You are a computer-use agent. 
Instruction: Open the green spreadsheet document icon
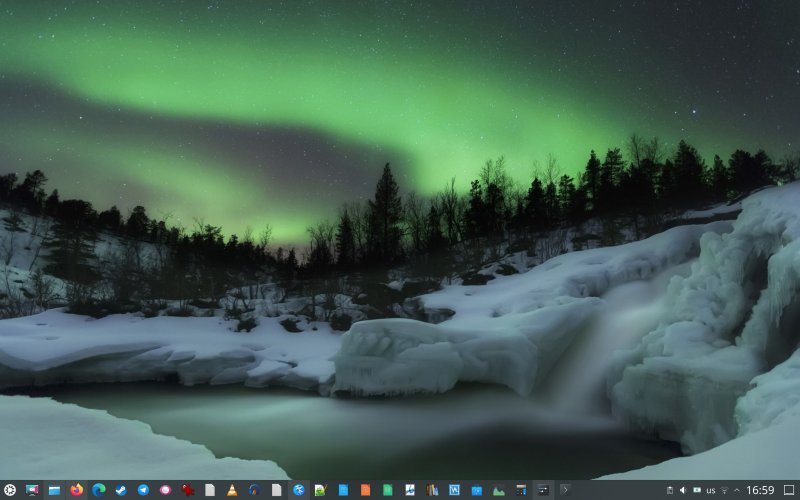pos(388,490)
